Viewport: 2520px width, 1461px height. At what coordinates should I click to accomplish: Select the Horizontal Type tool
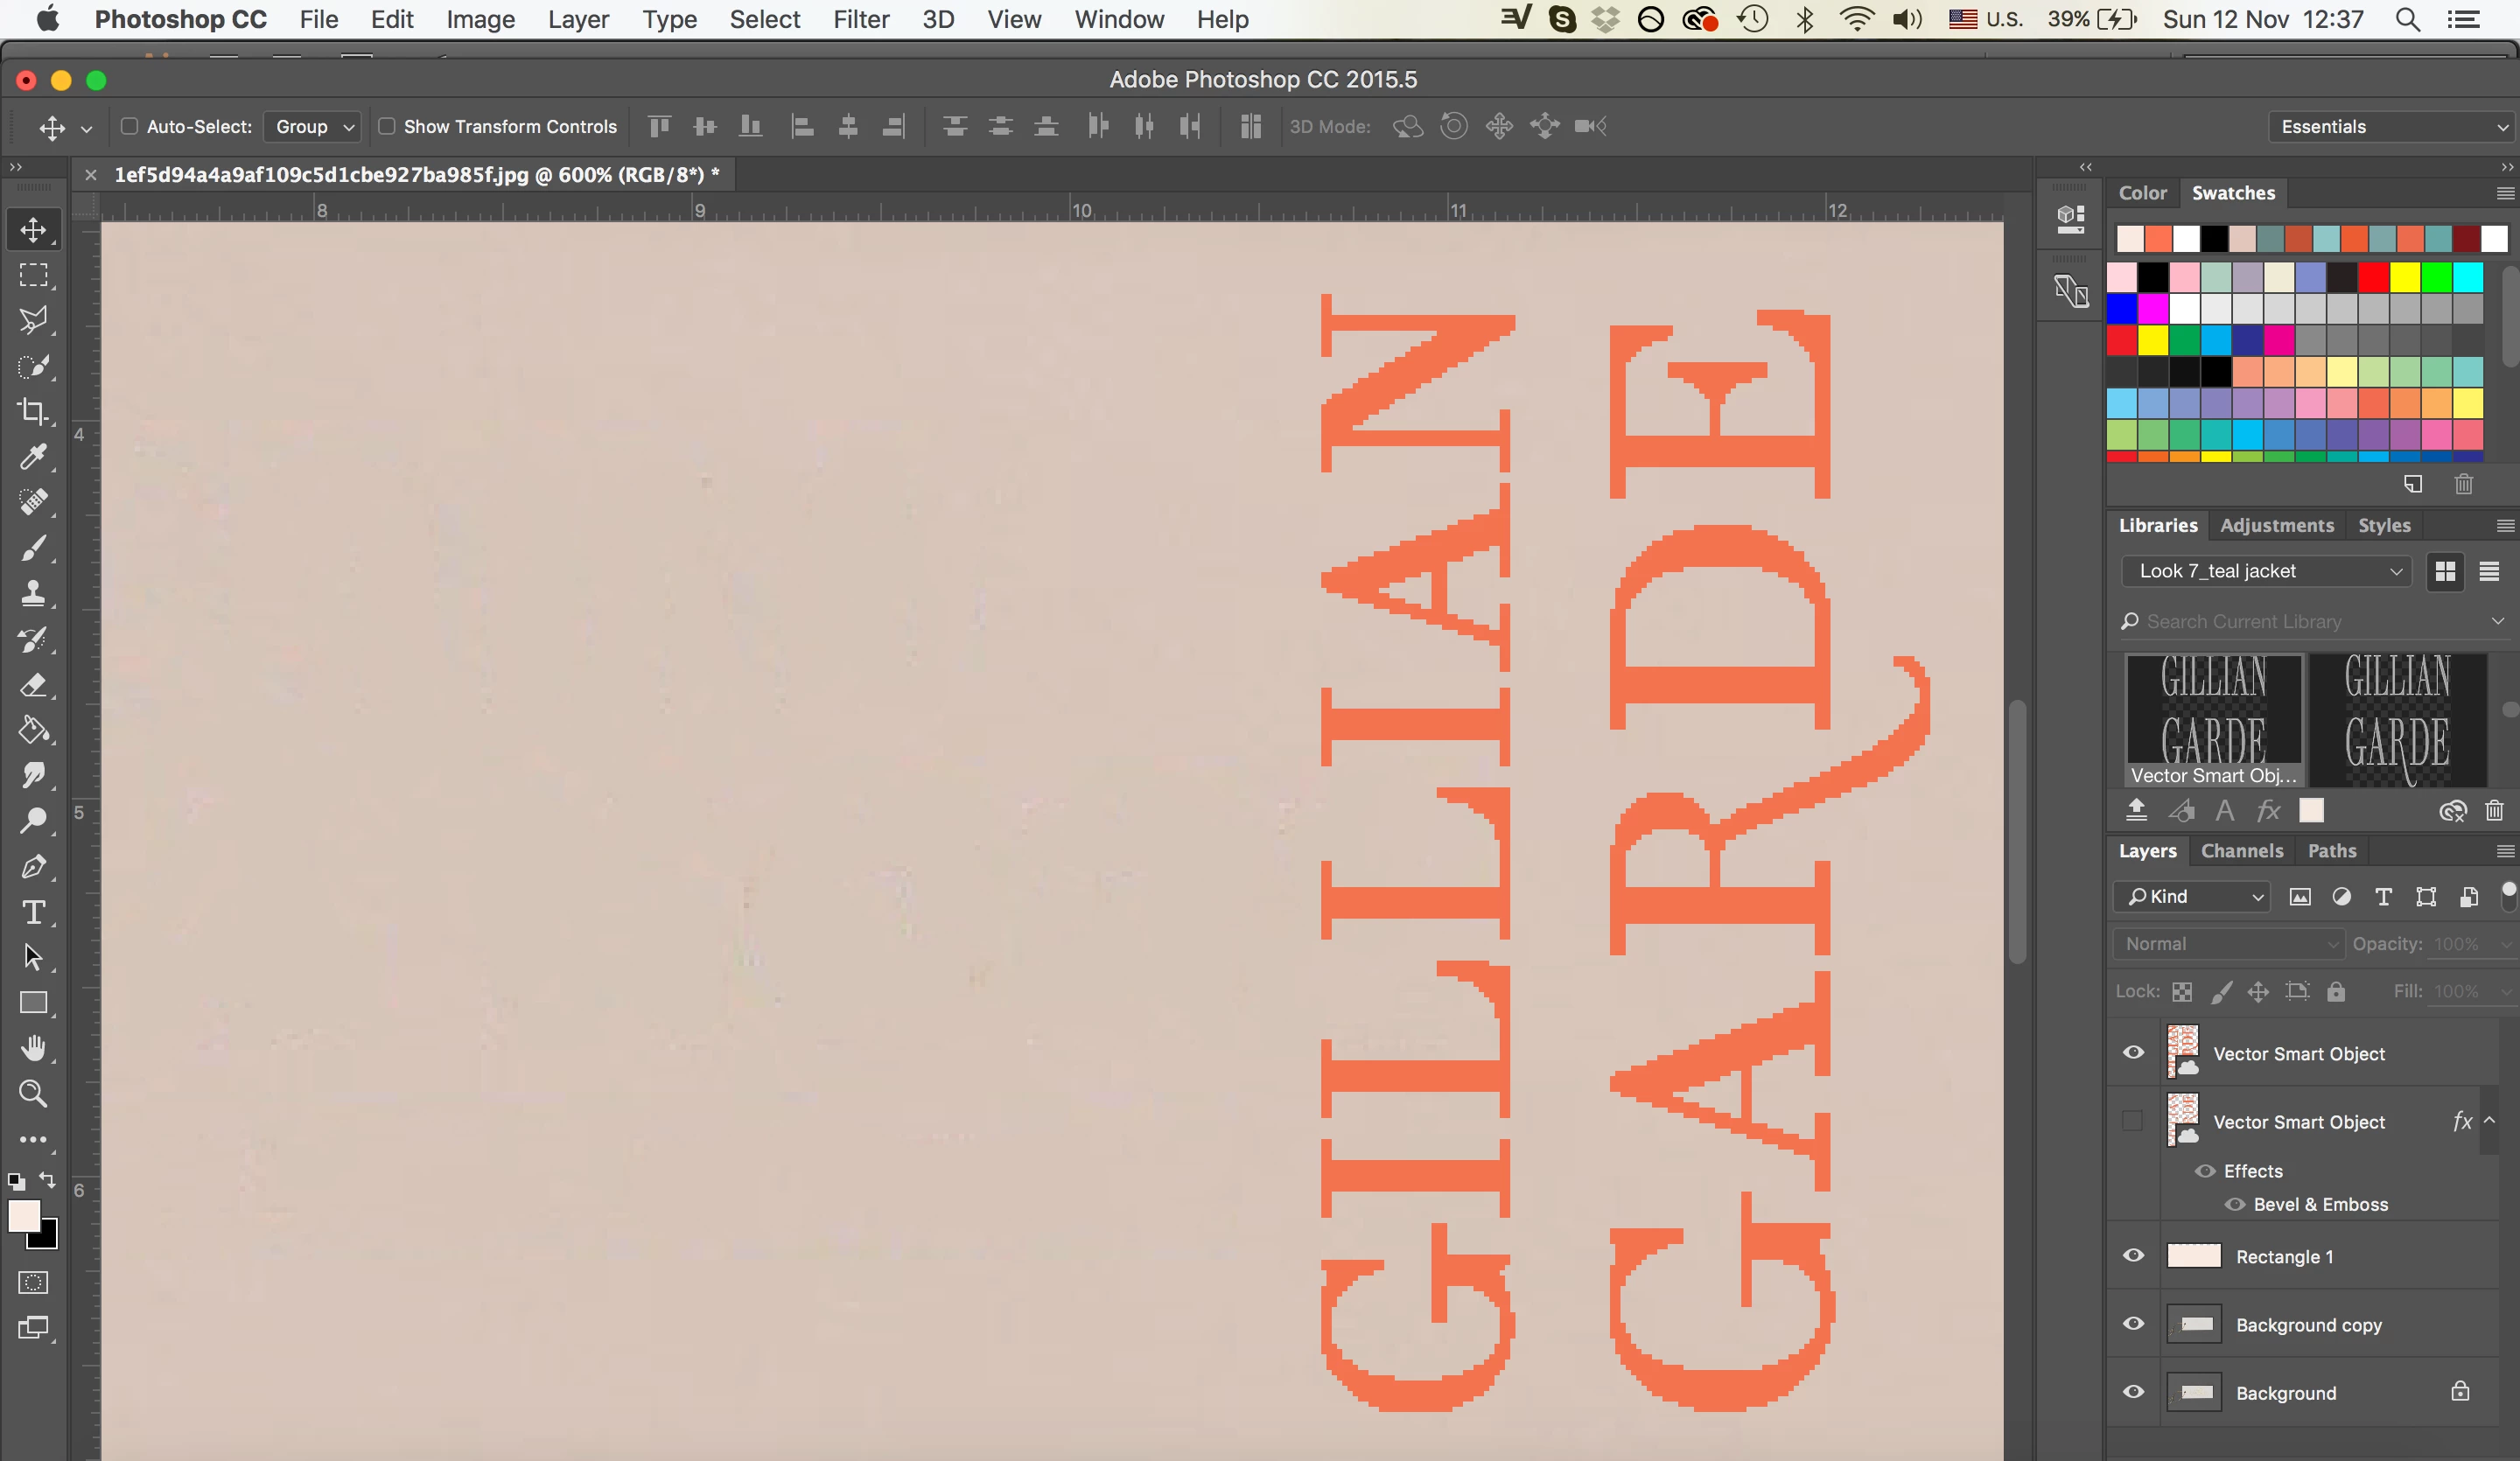tap(33, 912)
